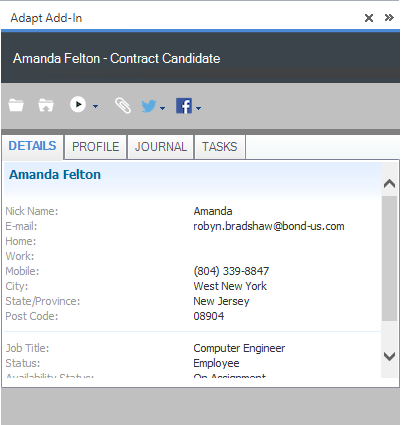Close the Adapt Add-In pane
Viewport: 401px width, 425px height.
pos(369,18)
